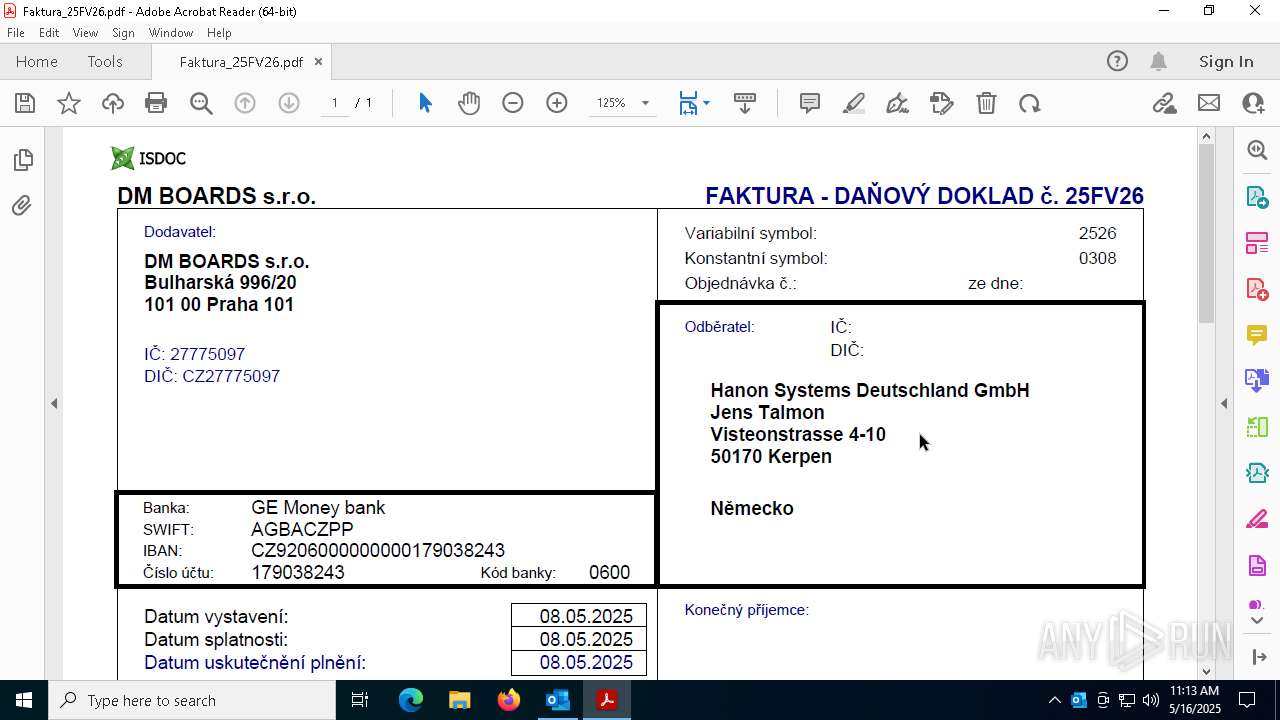1280x720 pixels.
Task: Click the search tool in right pane
Action: 1257,150
